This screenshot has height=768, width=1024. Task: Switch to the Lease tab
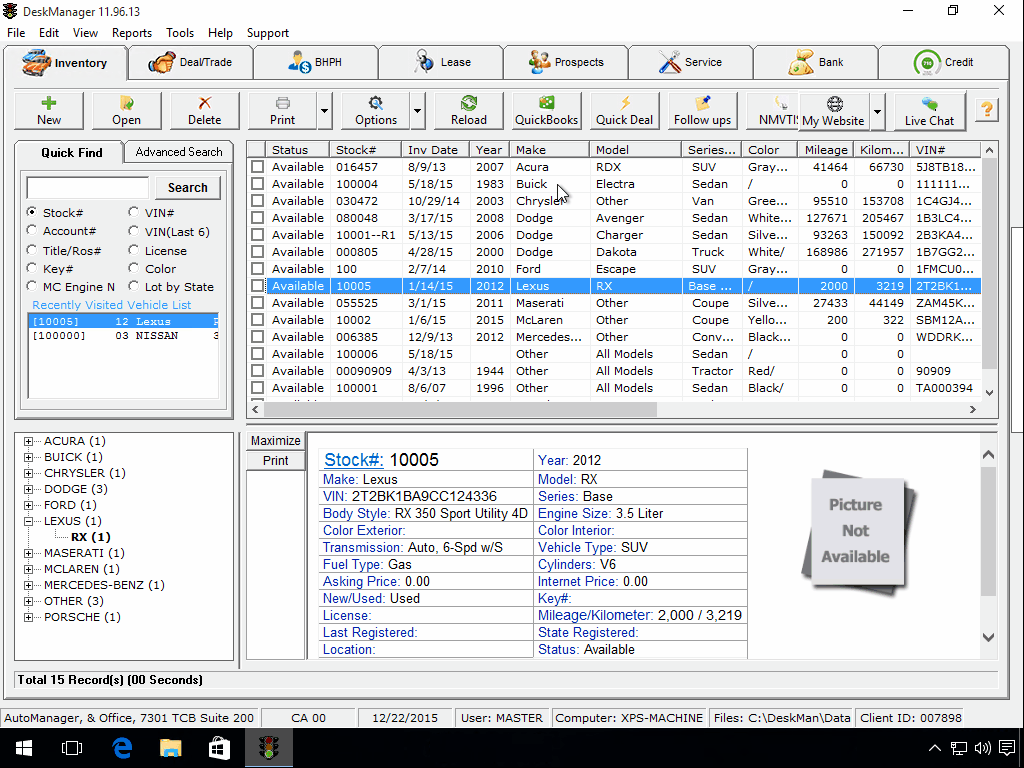pos(441,62)
